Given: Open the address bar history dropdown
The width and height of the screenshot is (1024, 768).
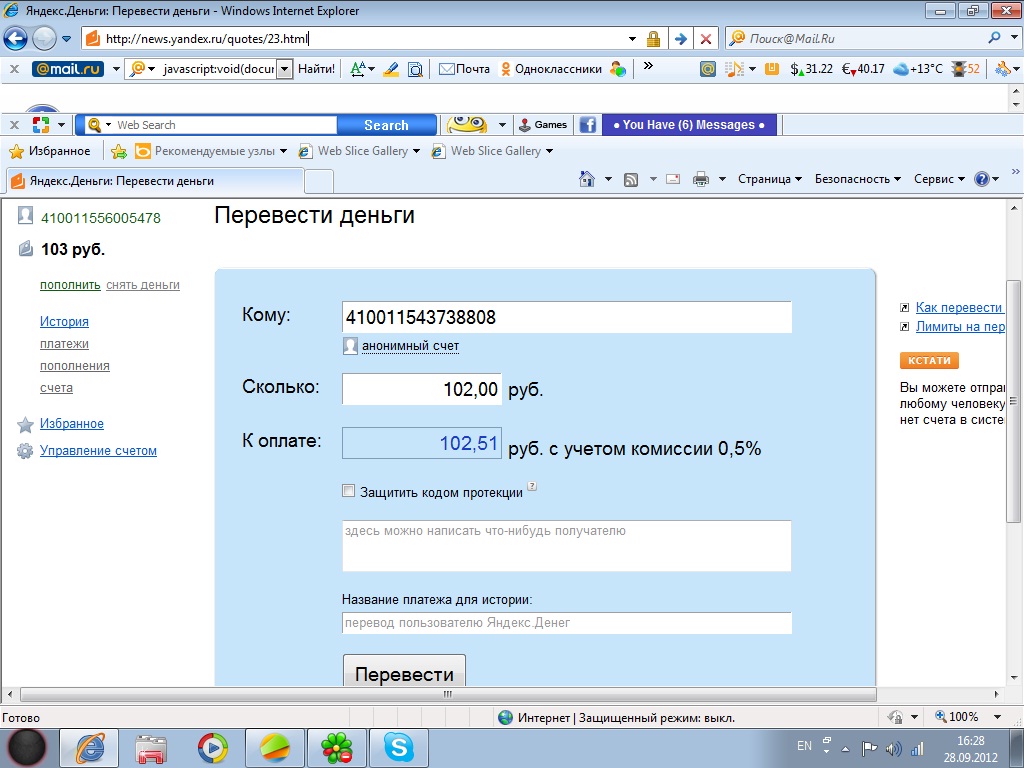Looking at the screenshot, I should pos(632,39).
